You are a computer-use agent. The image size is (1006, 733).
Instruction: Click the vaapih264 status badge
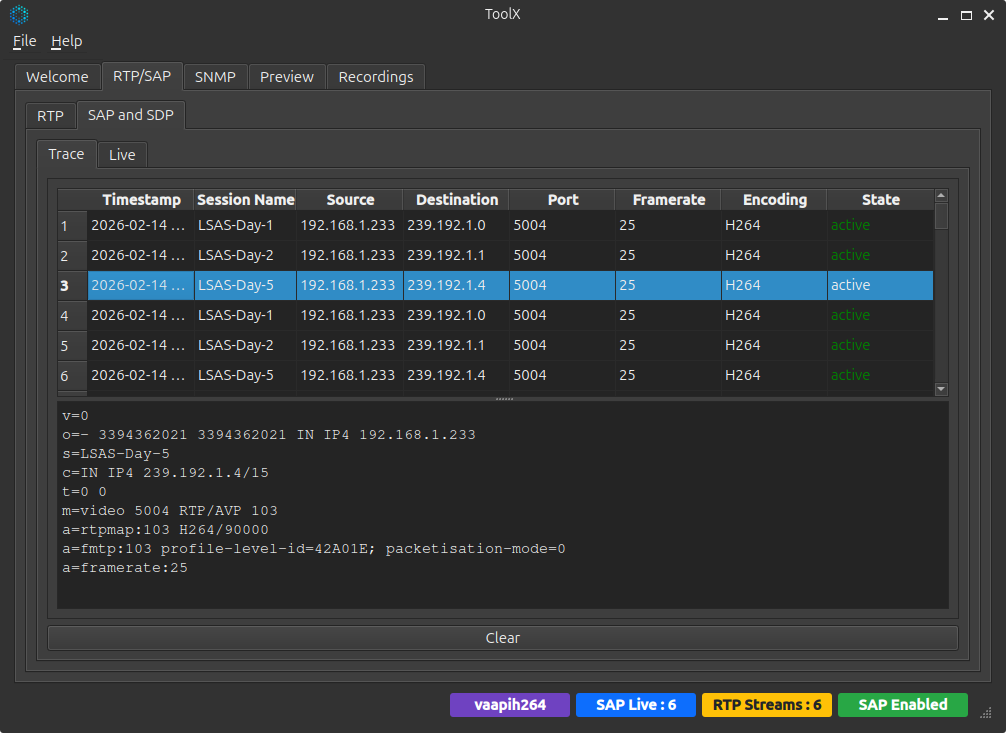509,705
